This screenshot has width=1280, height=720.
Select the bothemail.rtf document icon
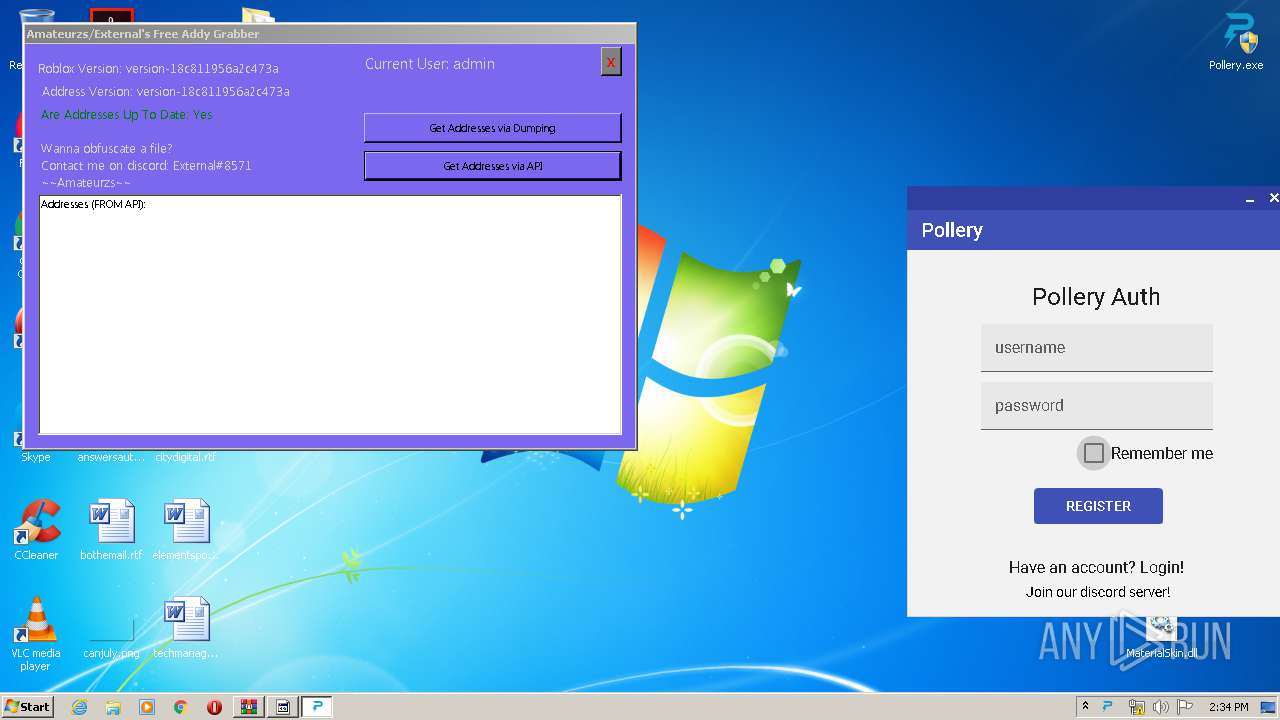pyautogui.click(x=111, y=530)
